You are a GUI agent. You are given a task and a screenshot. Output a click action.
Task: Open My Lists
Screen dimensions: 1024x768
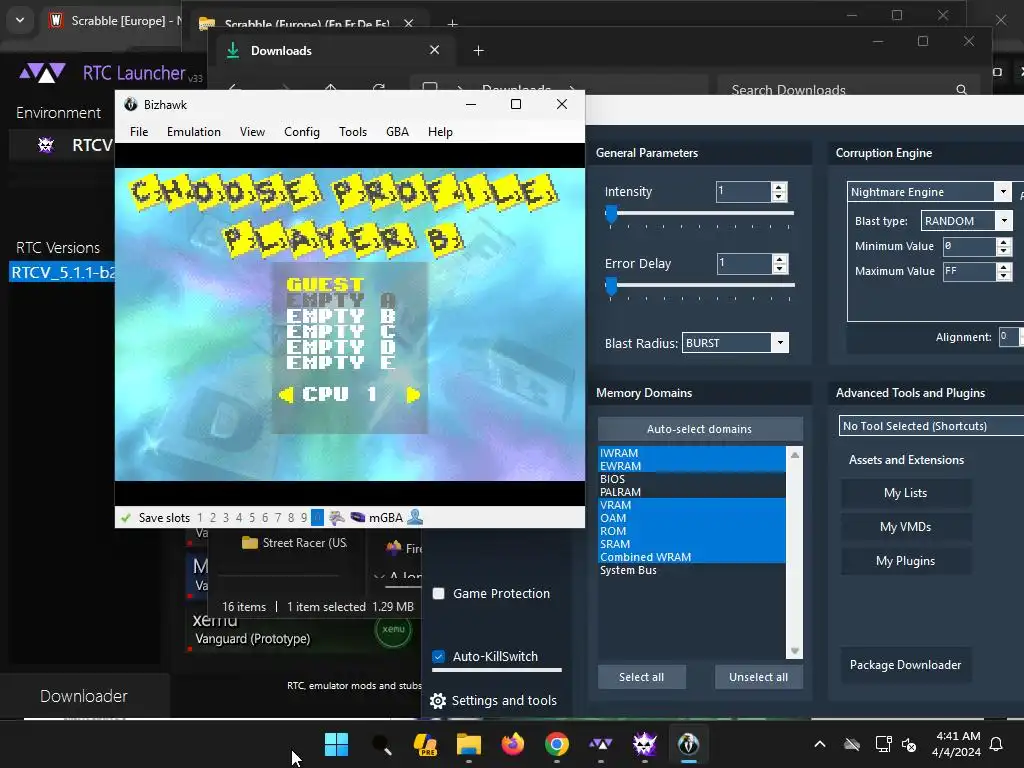point(905,493)
